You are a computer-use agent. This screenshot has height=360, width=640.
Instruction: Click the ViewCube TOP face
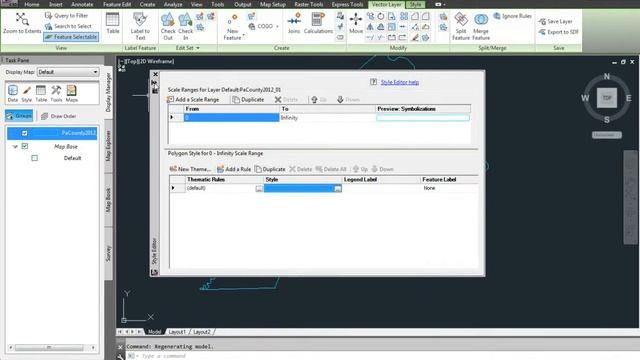coord(607,98)
